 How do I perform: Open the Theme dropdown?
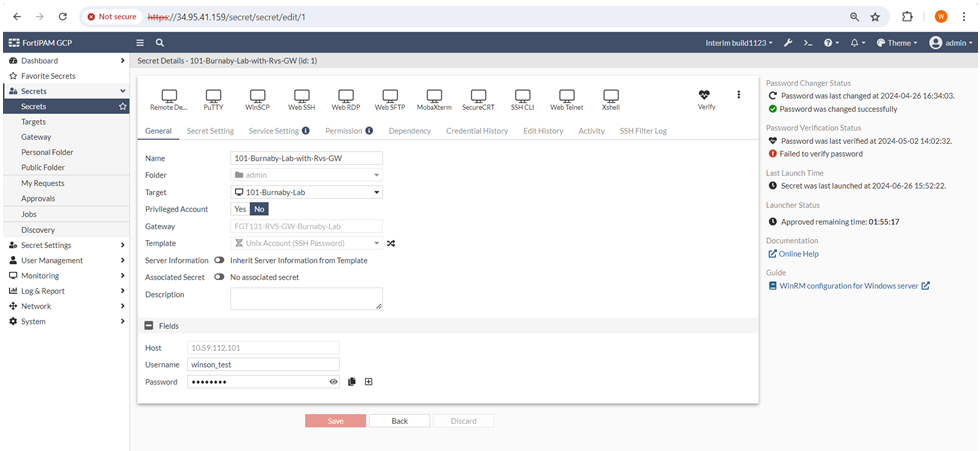(897, 43)
